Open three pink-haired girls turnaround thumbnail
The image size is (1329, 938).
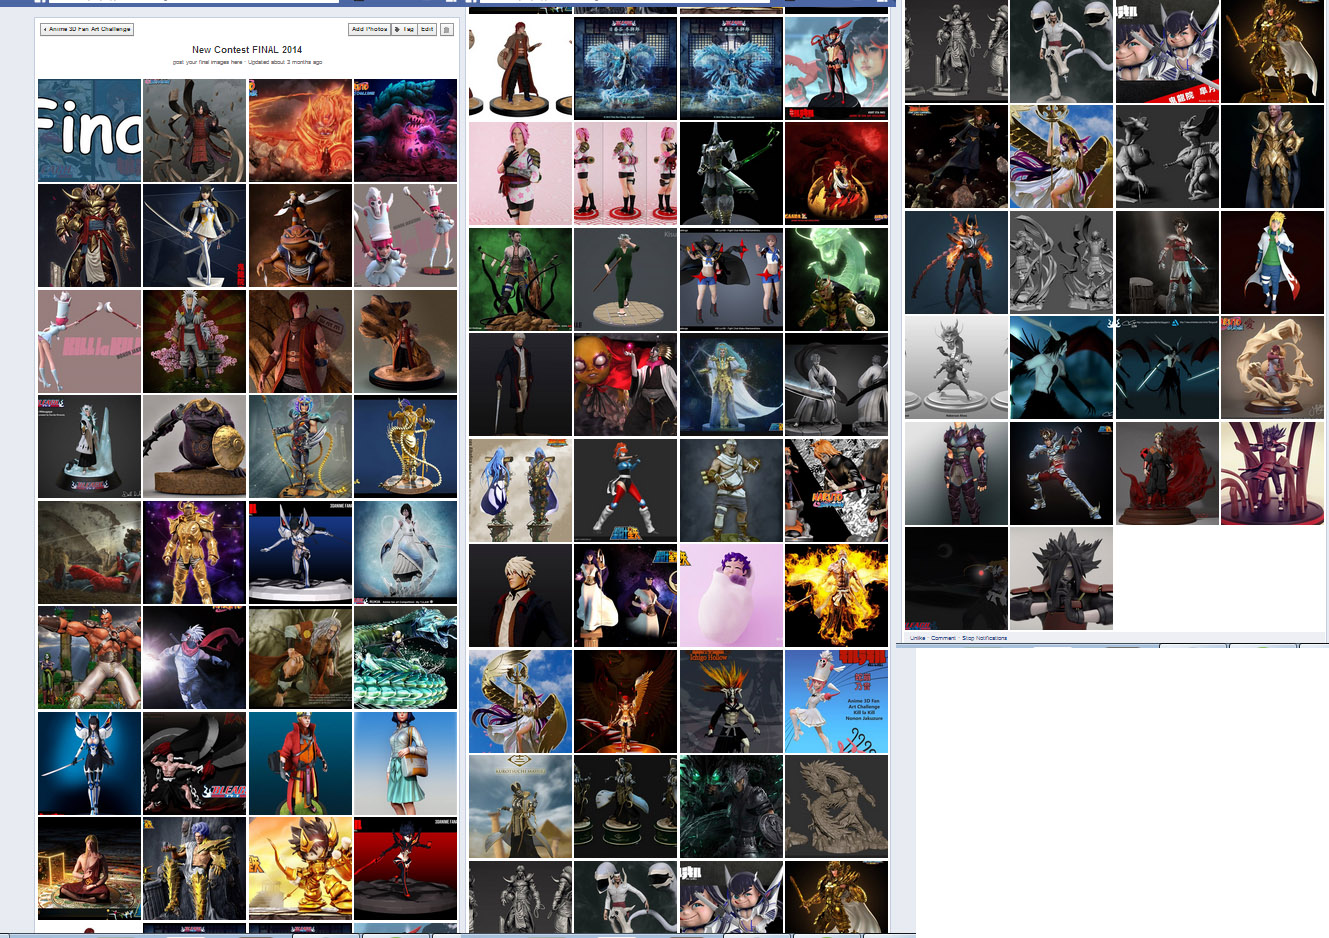pyautogui.click(x=625, y=174)
